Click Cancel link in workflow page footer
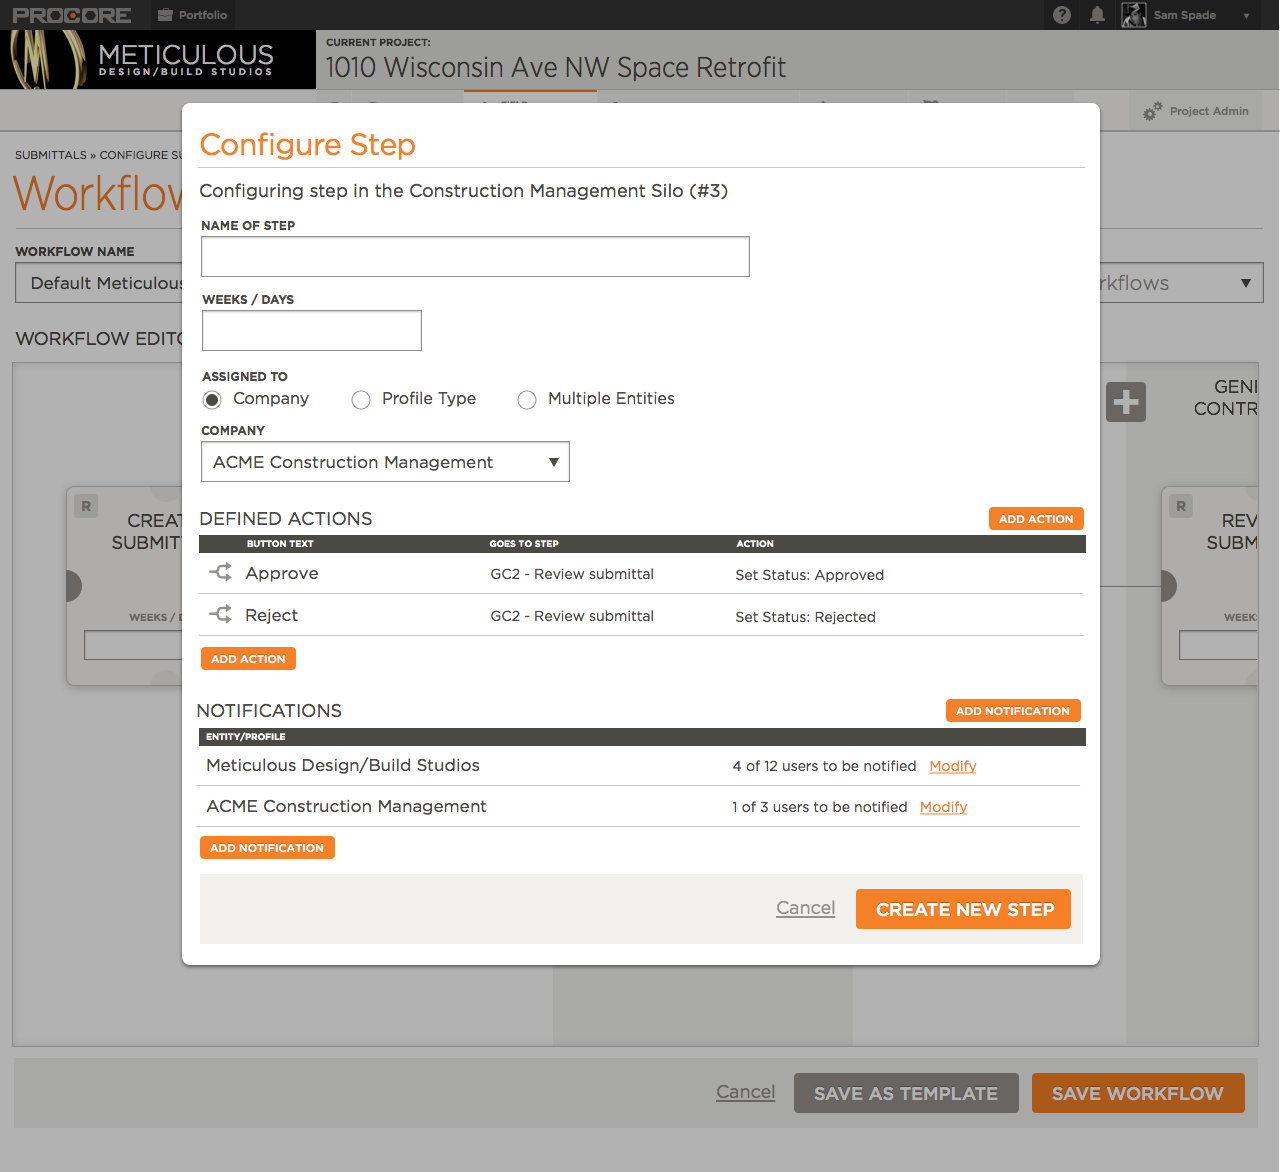Image resolution: width=1280 pixels, height=1172 pixels. point(746,1092)
